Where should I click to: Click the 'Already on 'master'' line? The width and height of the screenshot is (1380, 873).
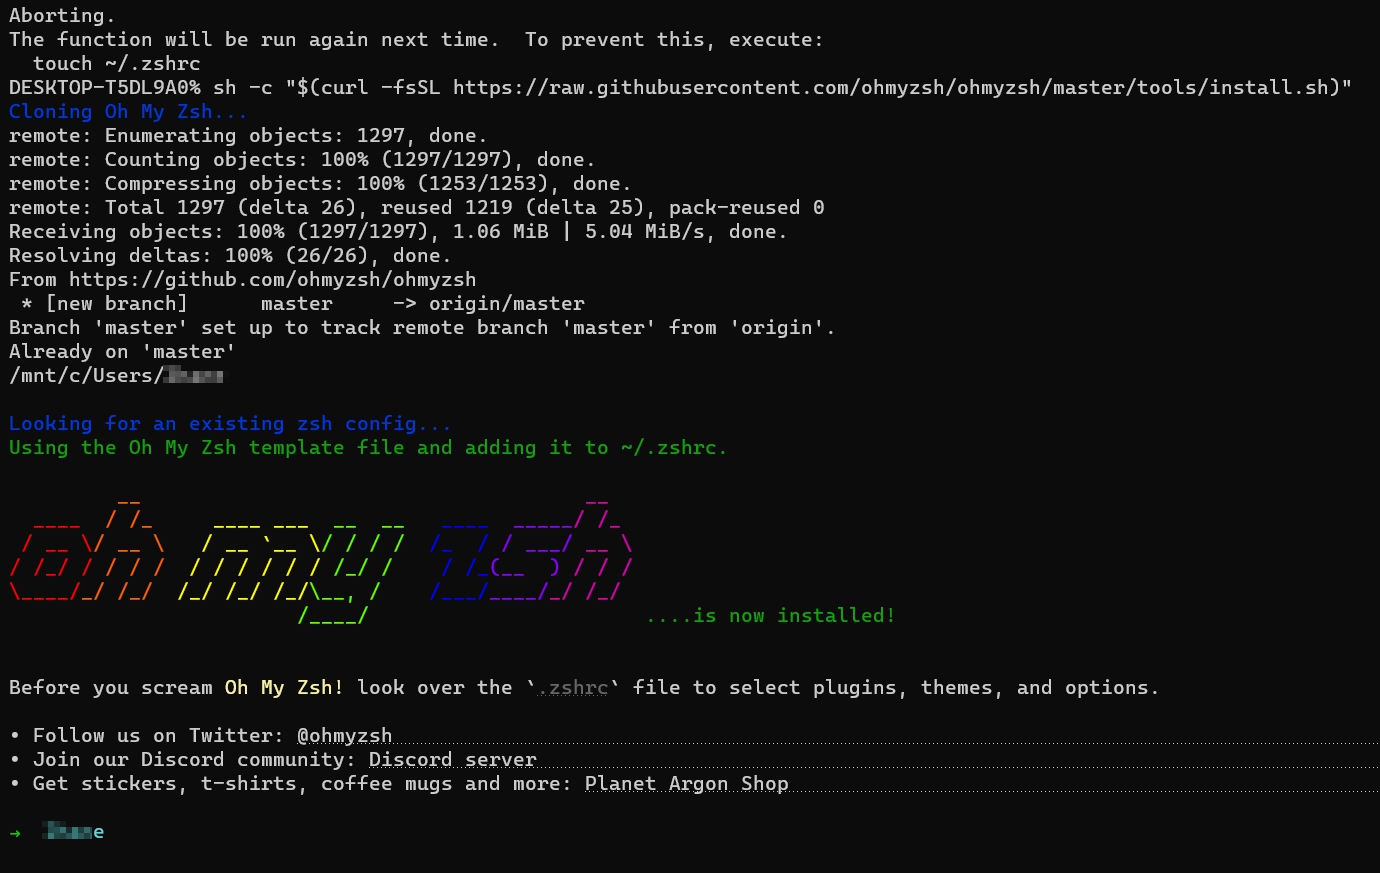coord(122,352)
